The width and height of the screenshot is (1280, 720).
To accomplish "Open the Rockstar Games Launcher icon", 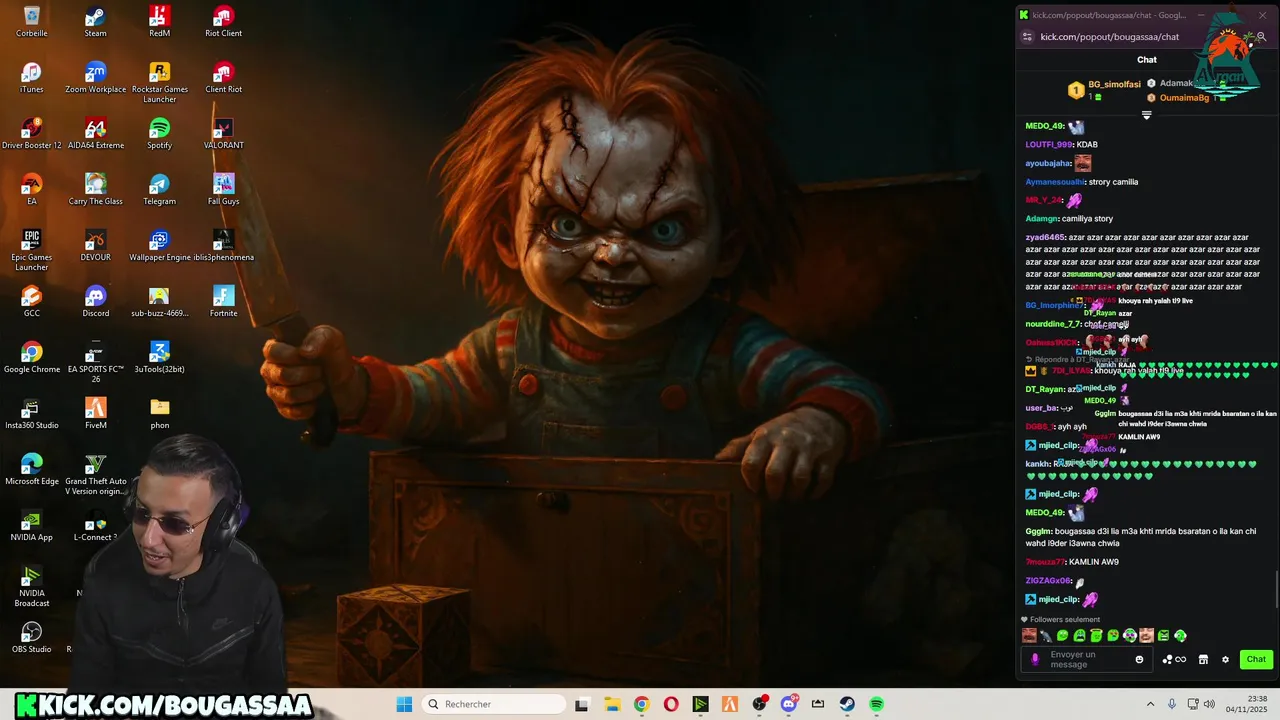I will point(159,82).
